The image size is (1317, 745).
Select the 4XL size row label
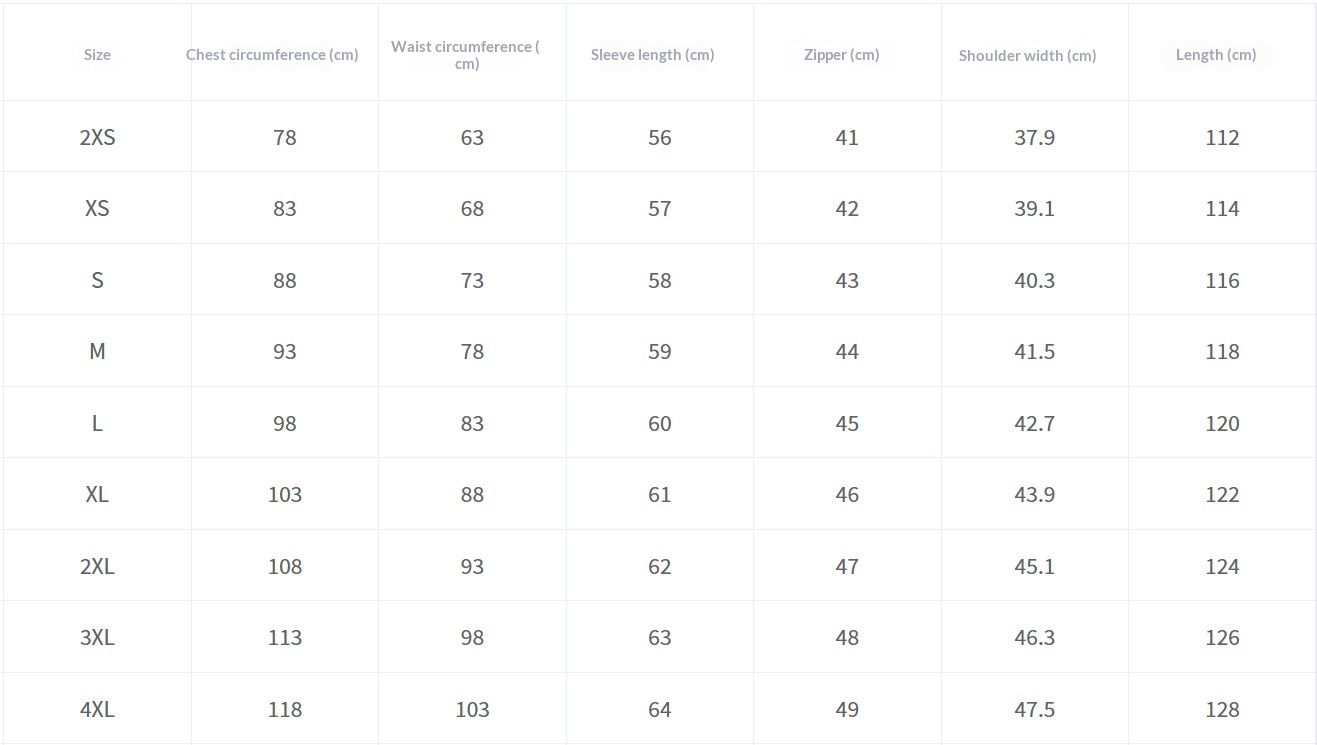[97, 710]
